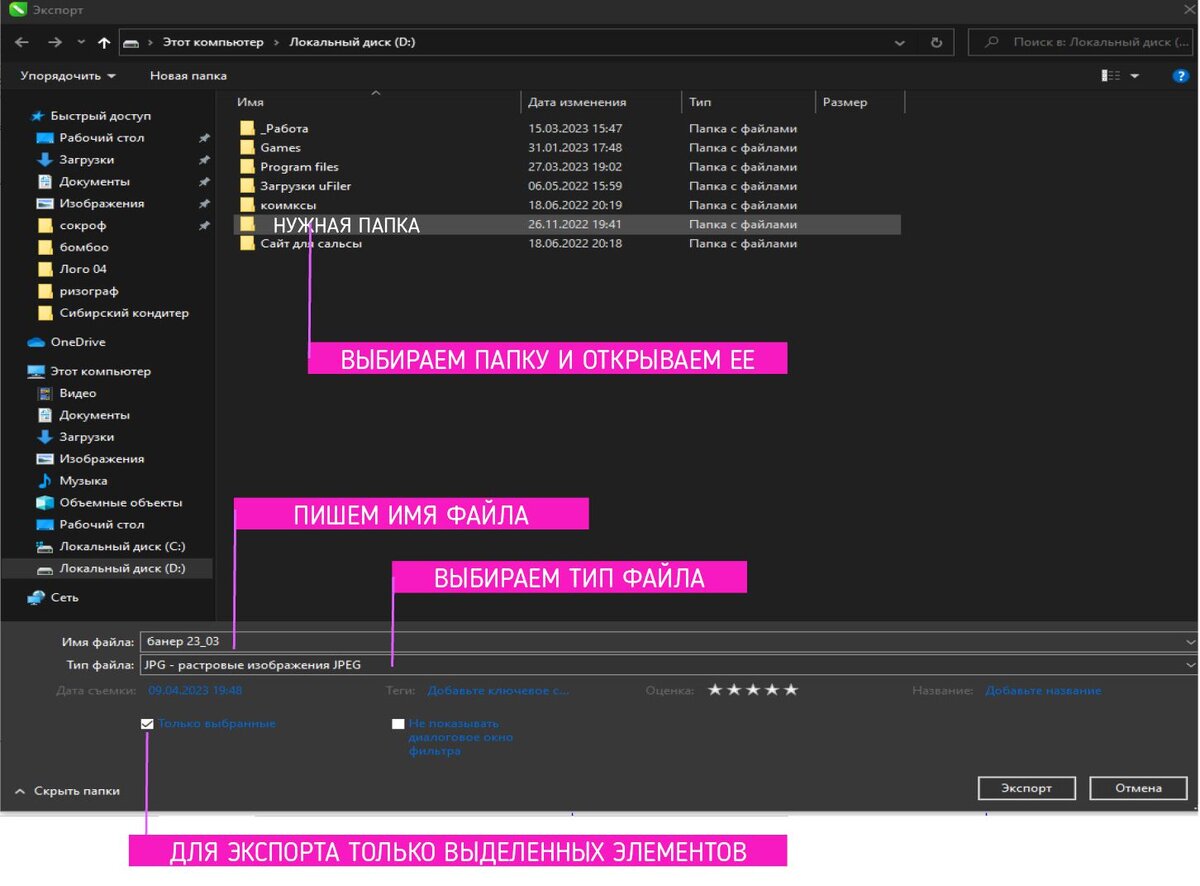Add a title via Добавьте название
1200x886 pixels.
[1043, 691]
